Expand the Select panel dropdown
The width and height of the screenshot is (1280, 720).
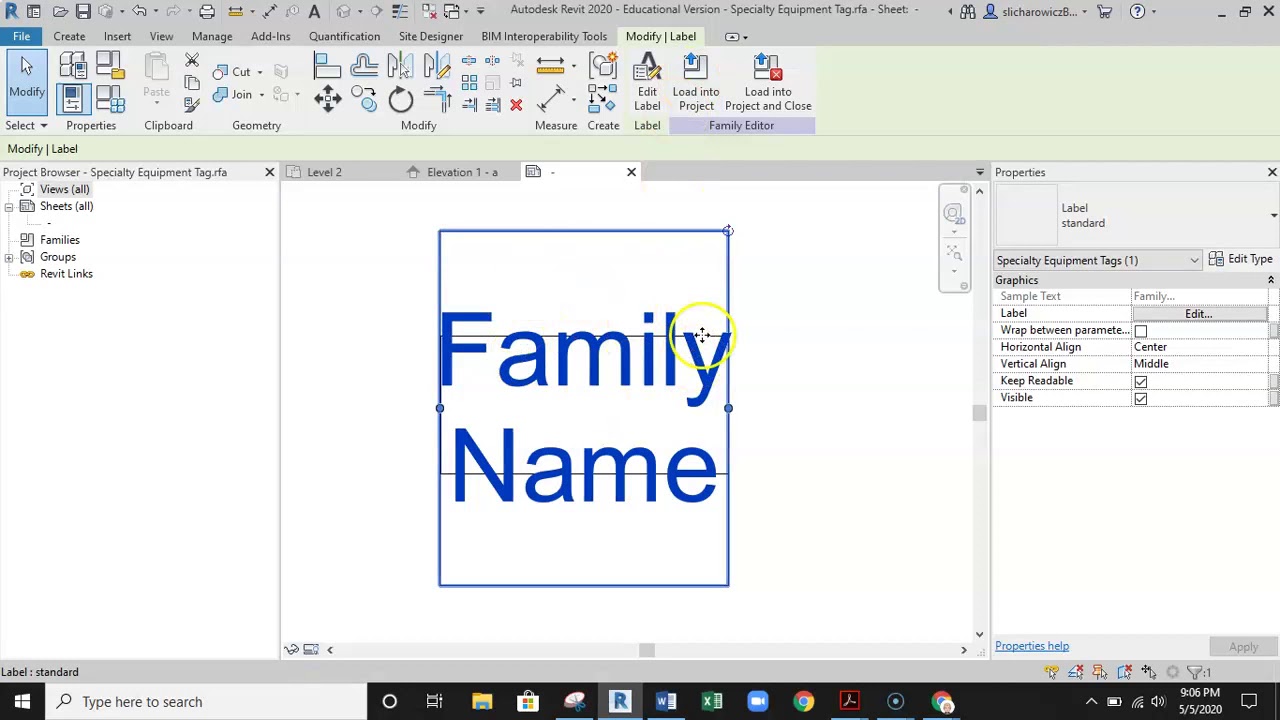click(26, 125)
